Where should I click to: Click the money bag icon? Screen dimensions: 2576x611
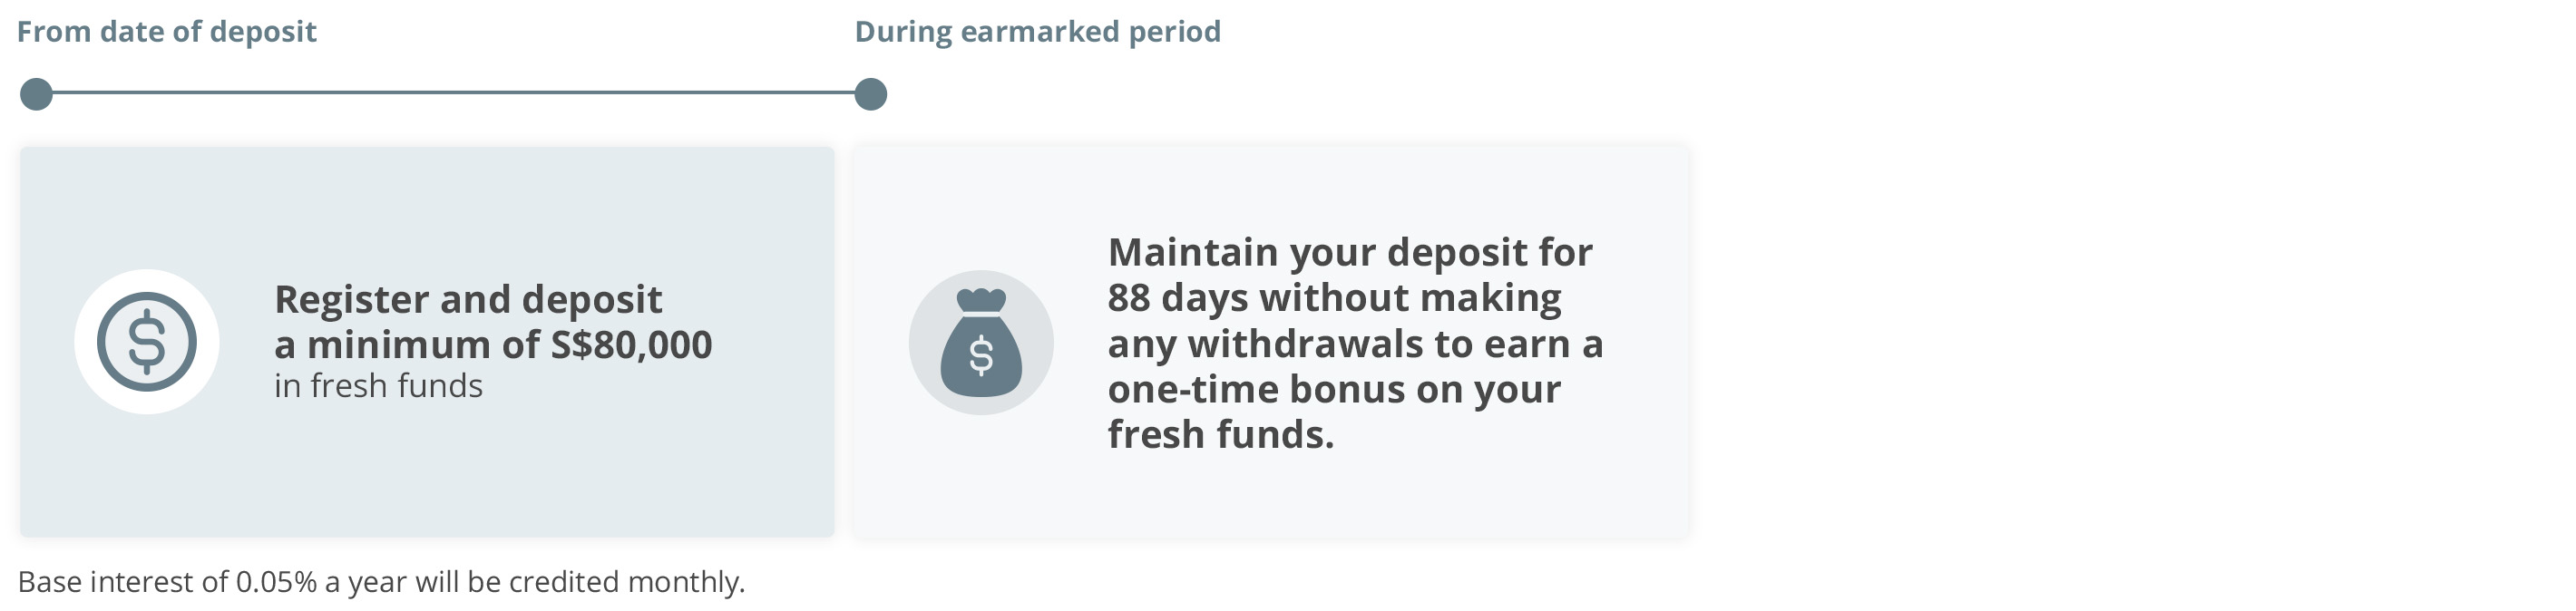point(981,342)
